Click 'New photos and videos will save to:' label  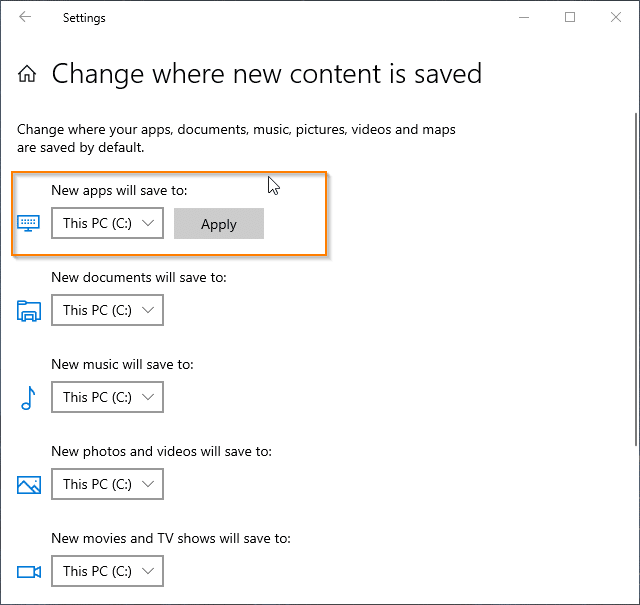[x=162, y=452]
